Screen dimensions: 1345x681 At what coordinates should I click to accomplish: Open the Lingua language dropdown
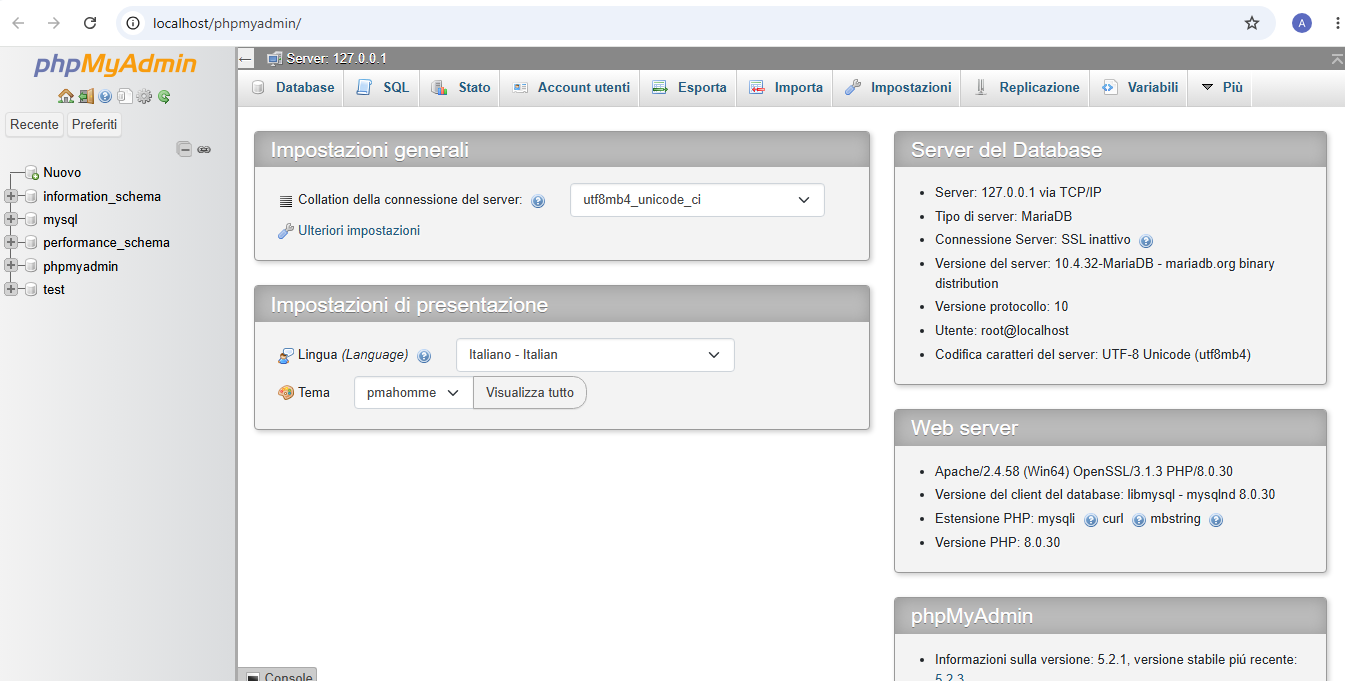(595, 355)
